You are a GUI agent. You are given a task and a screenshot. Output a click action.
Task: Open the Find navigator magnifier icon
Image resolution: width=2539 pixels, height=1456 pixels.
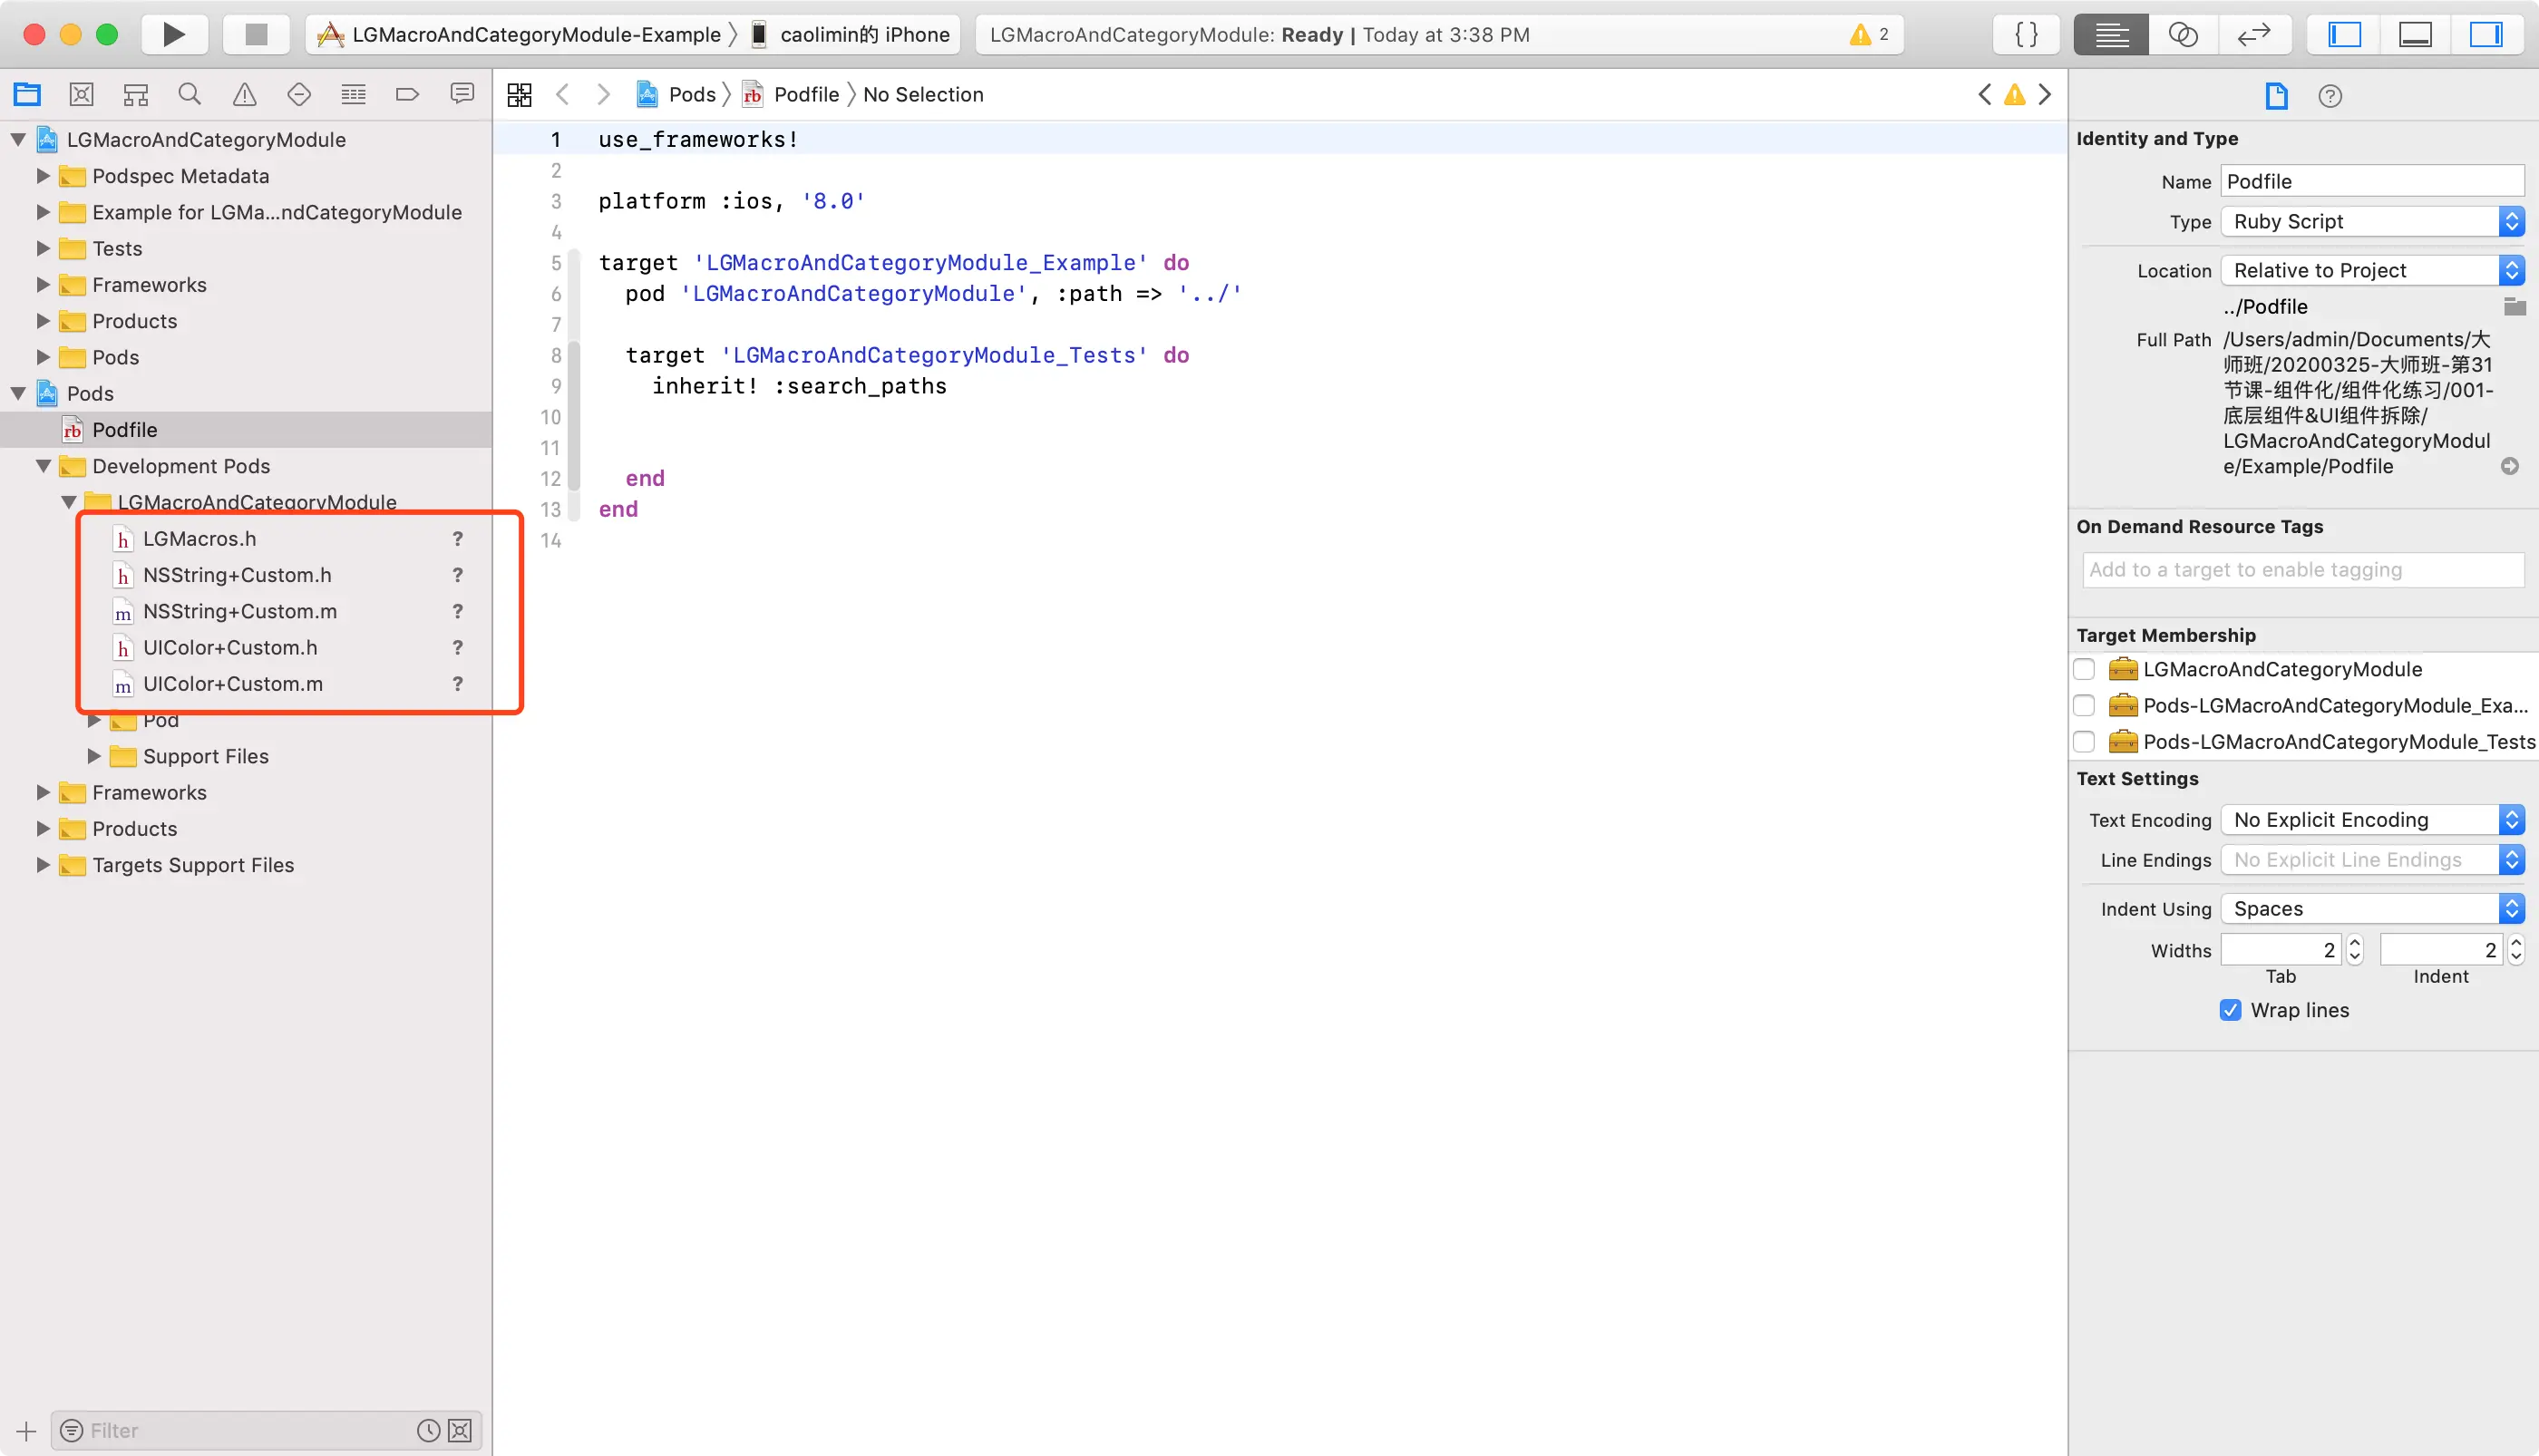189,94
